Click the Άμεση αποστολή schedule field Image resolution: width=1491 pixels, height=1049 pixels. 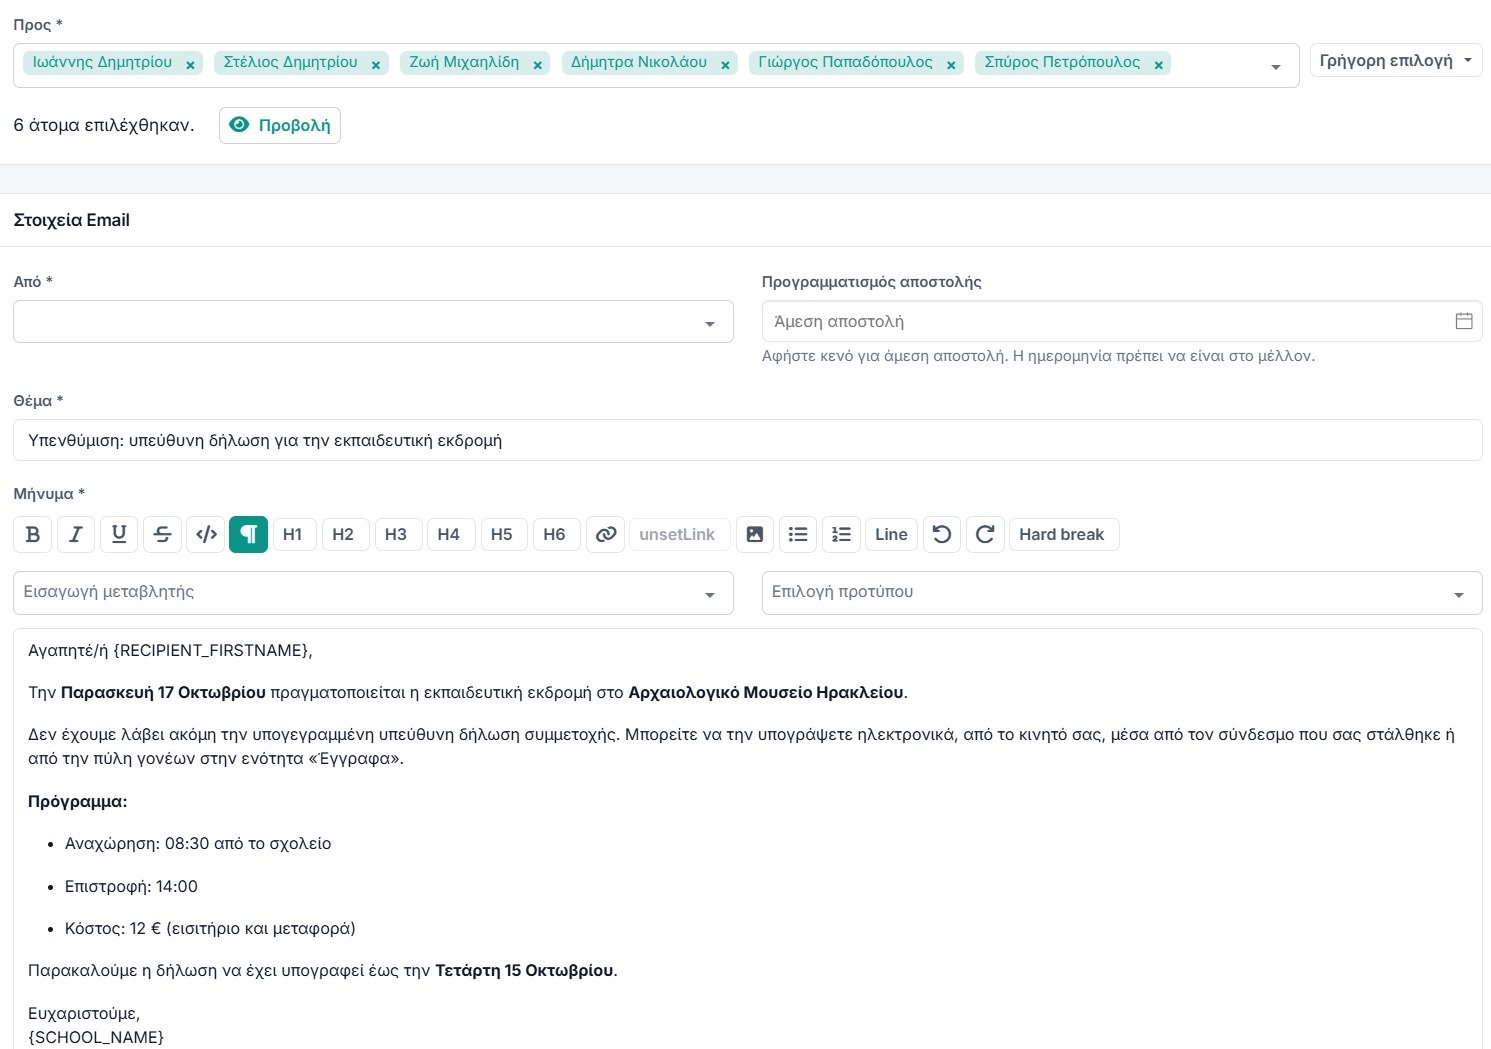(x=1122, y=322)
